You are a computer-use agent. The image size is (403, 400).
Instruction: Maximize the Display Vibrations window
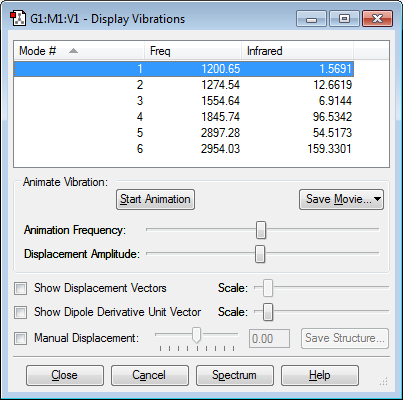click(x=344, y=19)
